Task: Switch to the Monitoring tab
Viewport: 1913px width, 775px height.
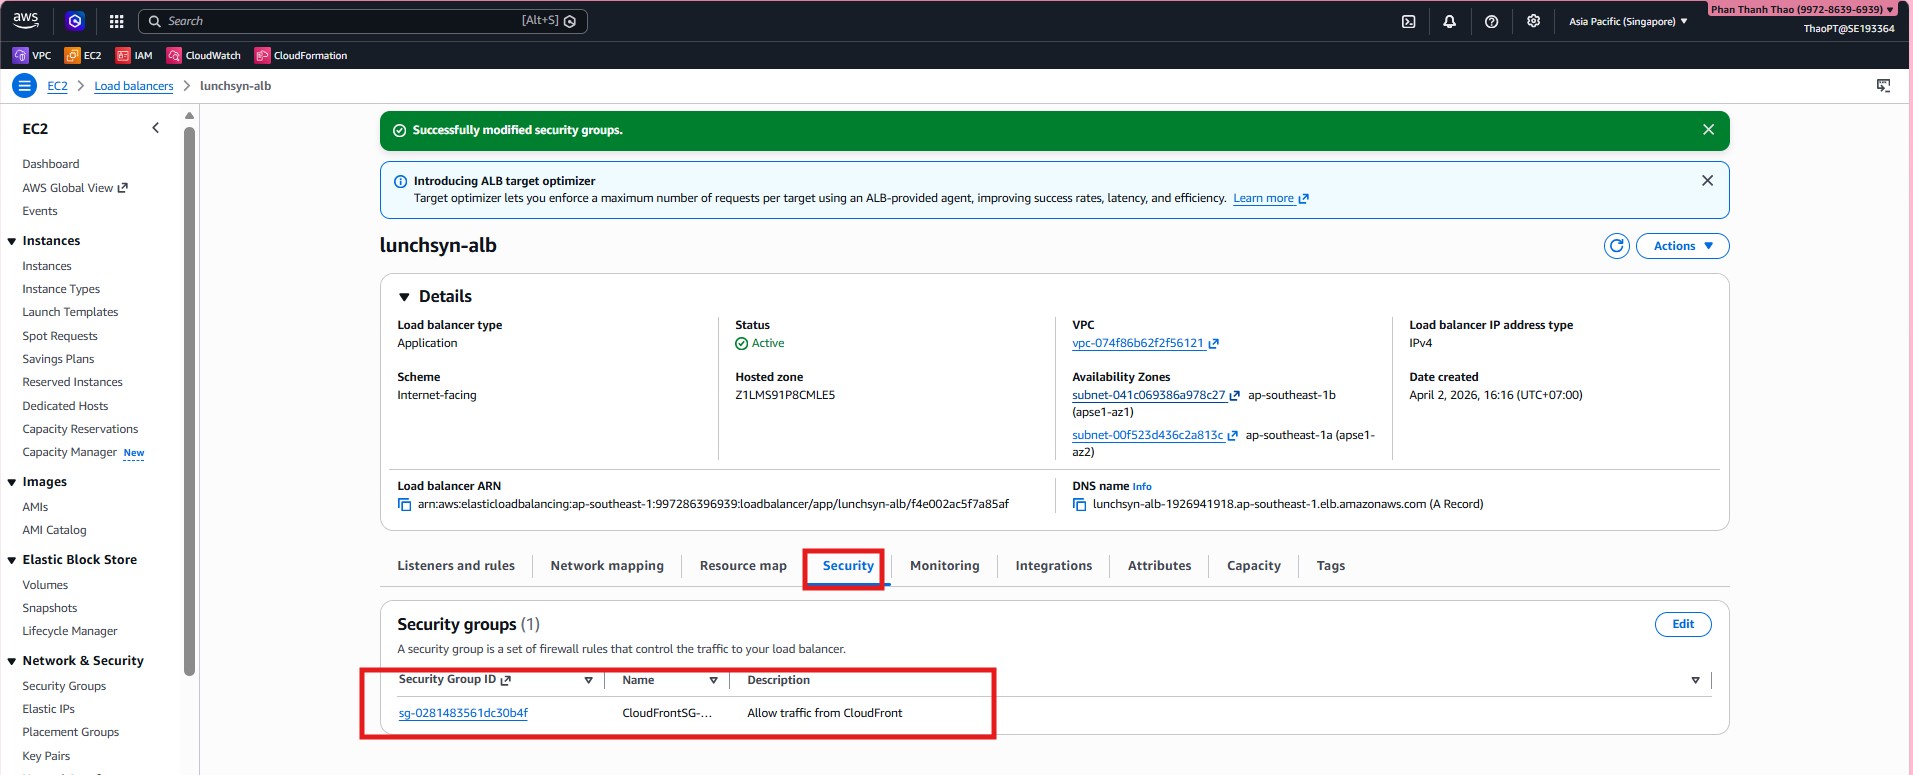Action: point(944,566)
